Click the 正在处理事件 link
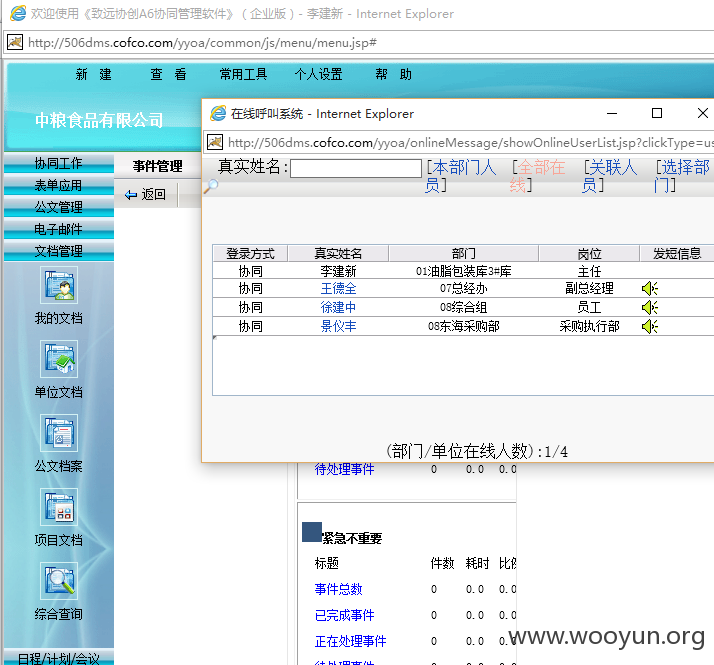This screenshot has height=665, width=714. point(350,641)
